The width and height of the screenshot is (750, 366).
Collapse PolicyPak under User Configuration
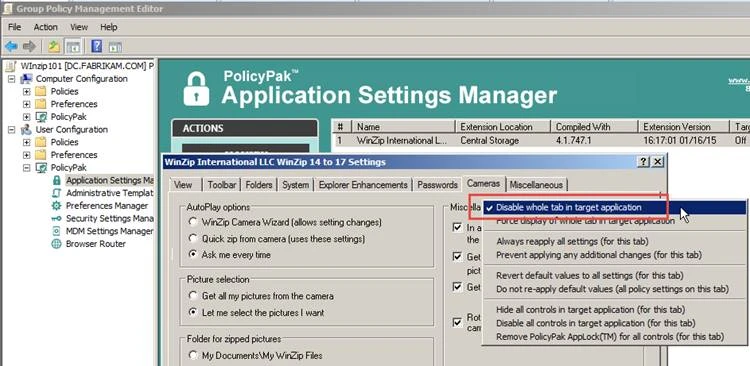26,167
